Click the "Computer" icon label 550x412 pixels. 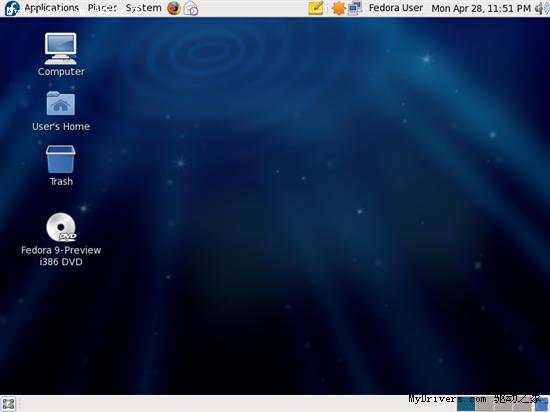[61, 72]
